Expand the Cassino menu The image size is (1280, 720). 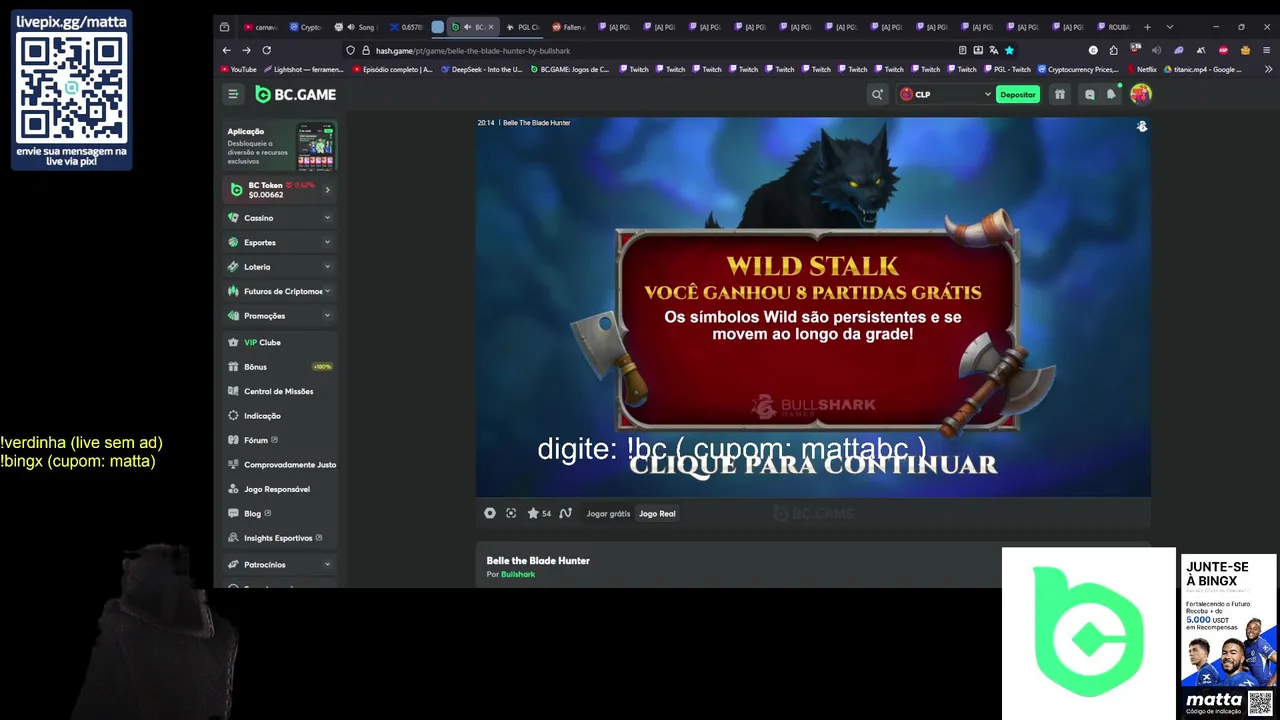tap(281, 218)
